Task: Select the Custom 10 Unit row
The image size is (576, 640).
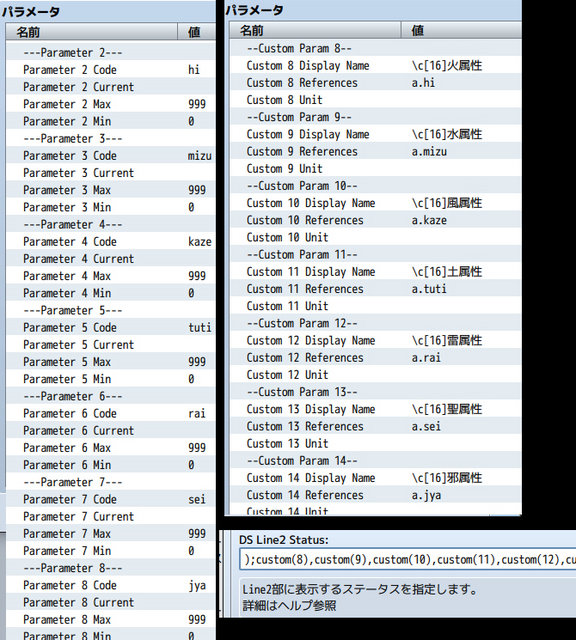Action: pos(376,237)
